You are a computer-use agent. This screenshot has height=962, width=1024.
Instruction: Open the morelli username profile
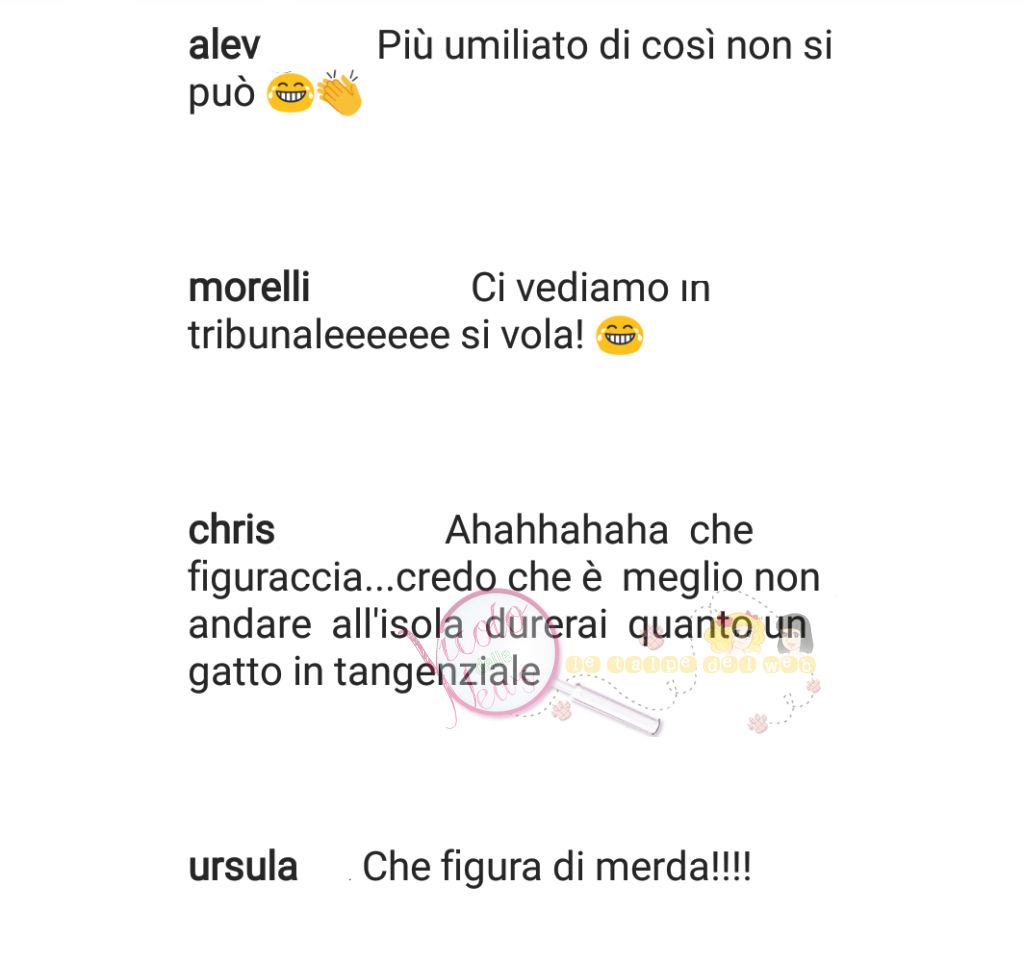pyautogui.click(x=249, y=287)
